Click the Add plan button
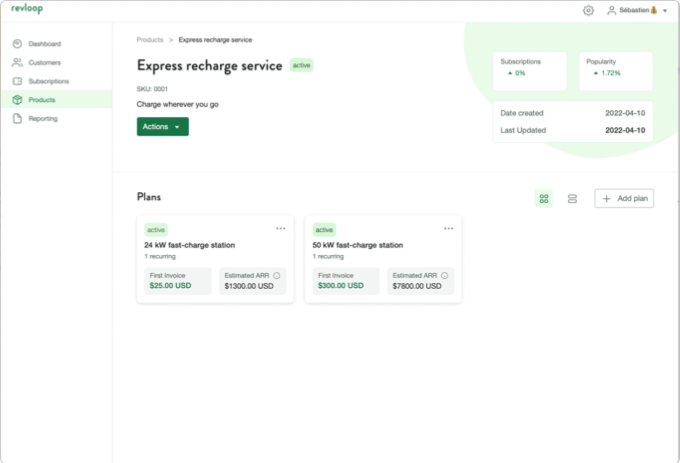Screen dimensions: 680x463 click(624, 199)
